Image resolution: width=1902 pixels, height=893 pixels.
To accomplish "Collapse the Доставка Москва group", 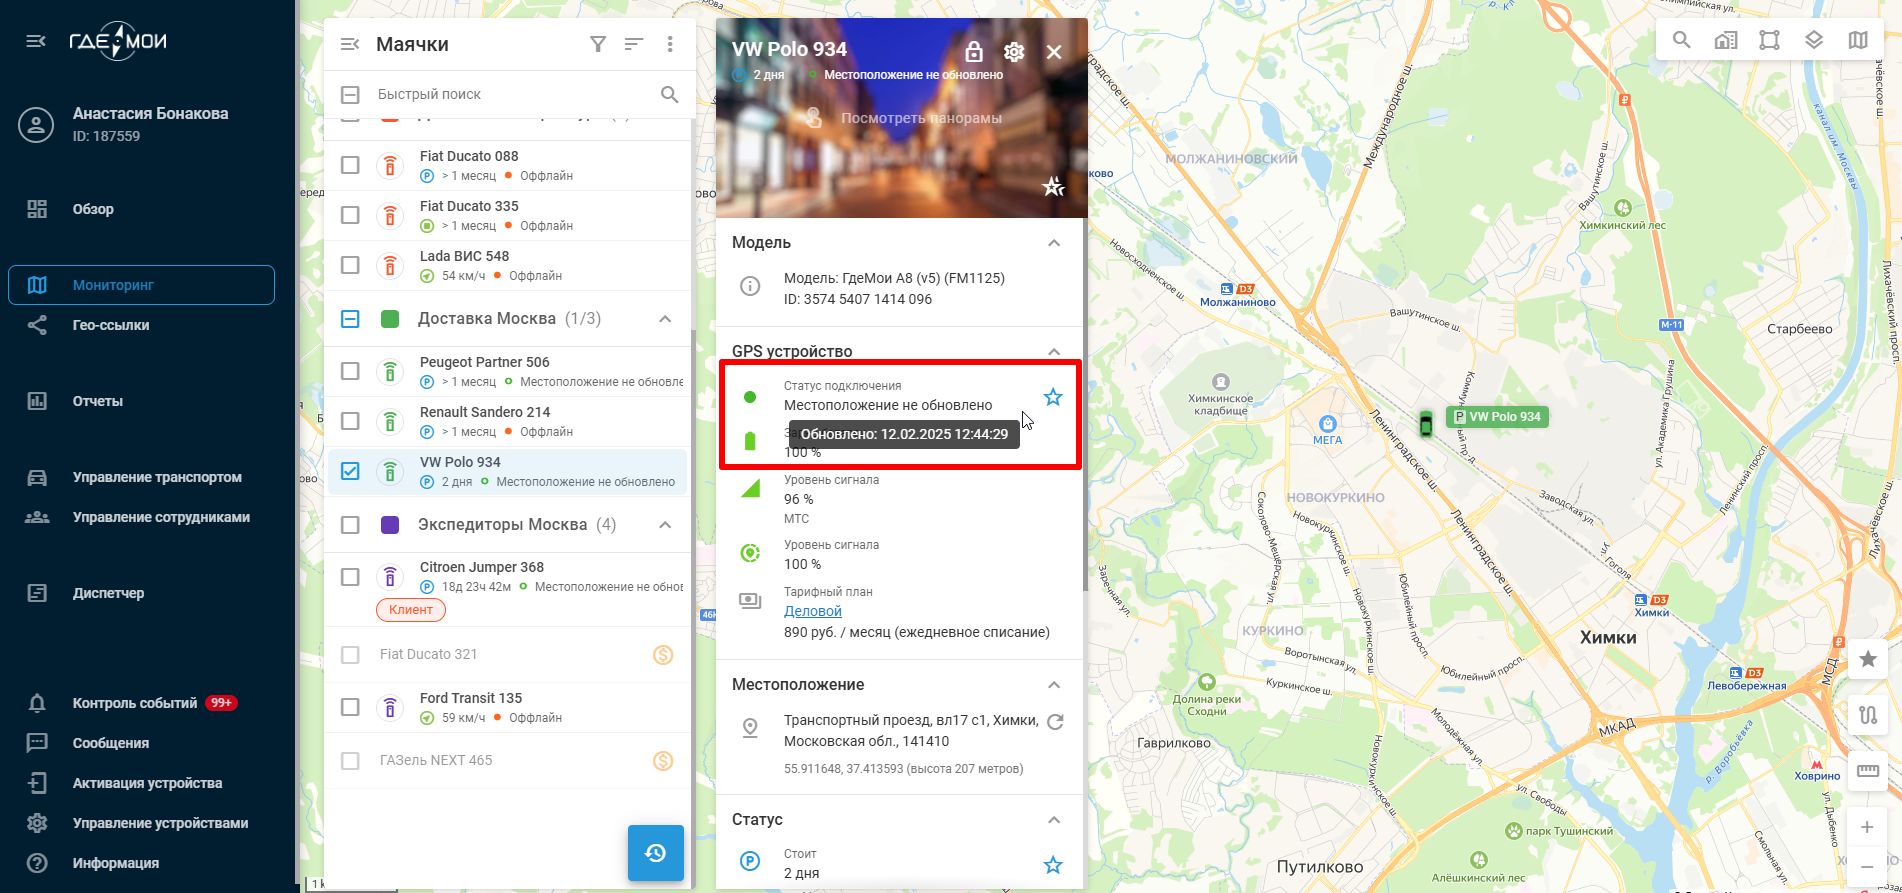I will coord(664,319).
